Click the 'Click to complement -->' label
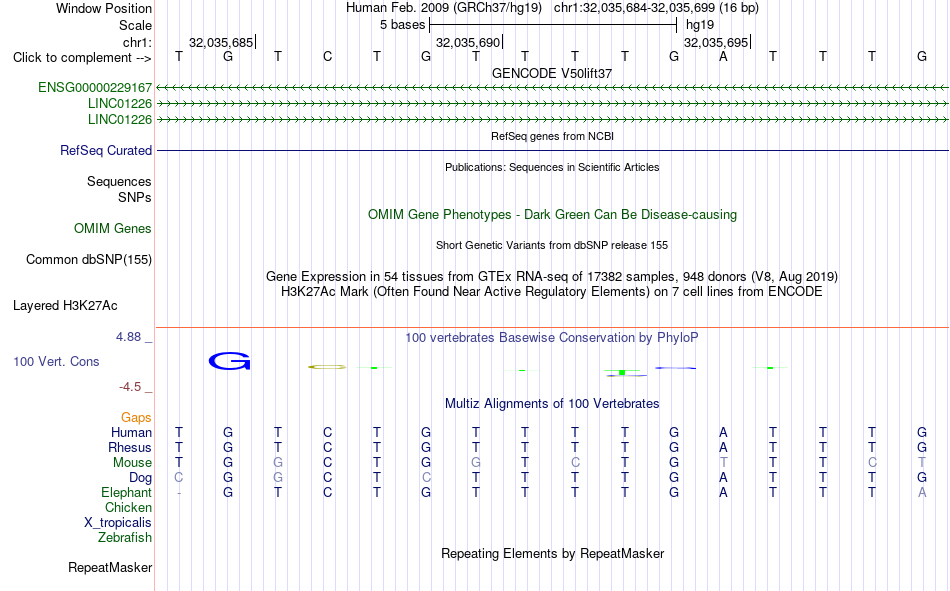950x591 pixels. pos(82,58)
